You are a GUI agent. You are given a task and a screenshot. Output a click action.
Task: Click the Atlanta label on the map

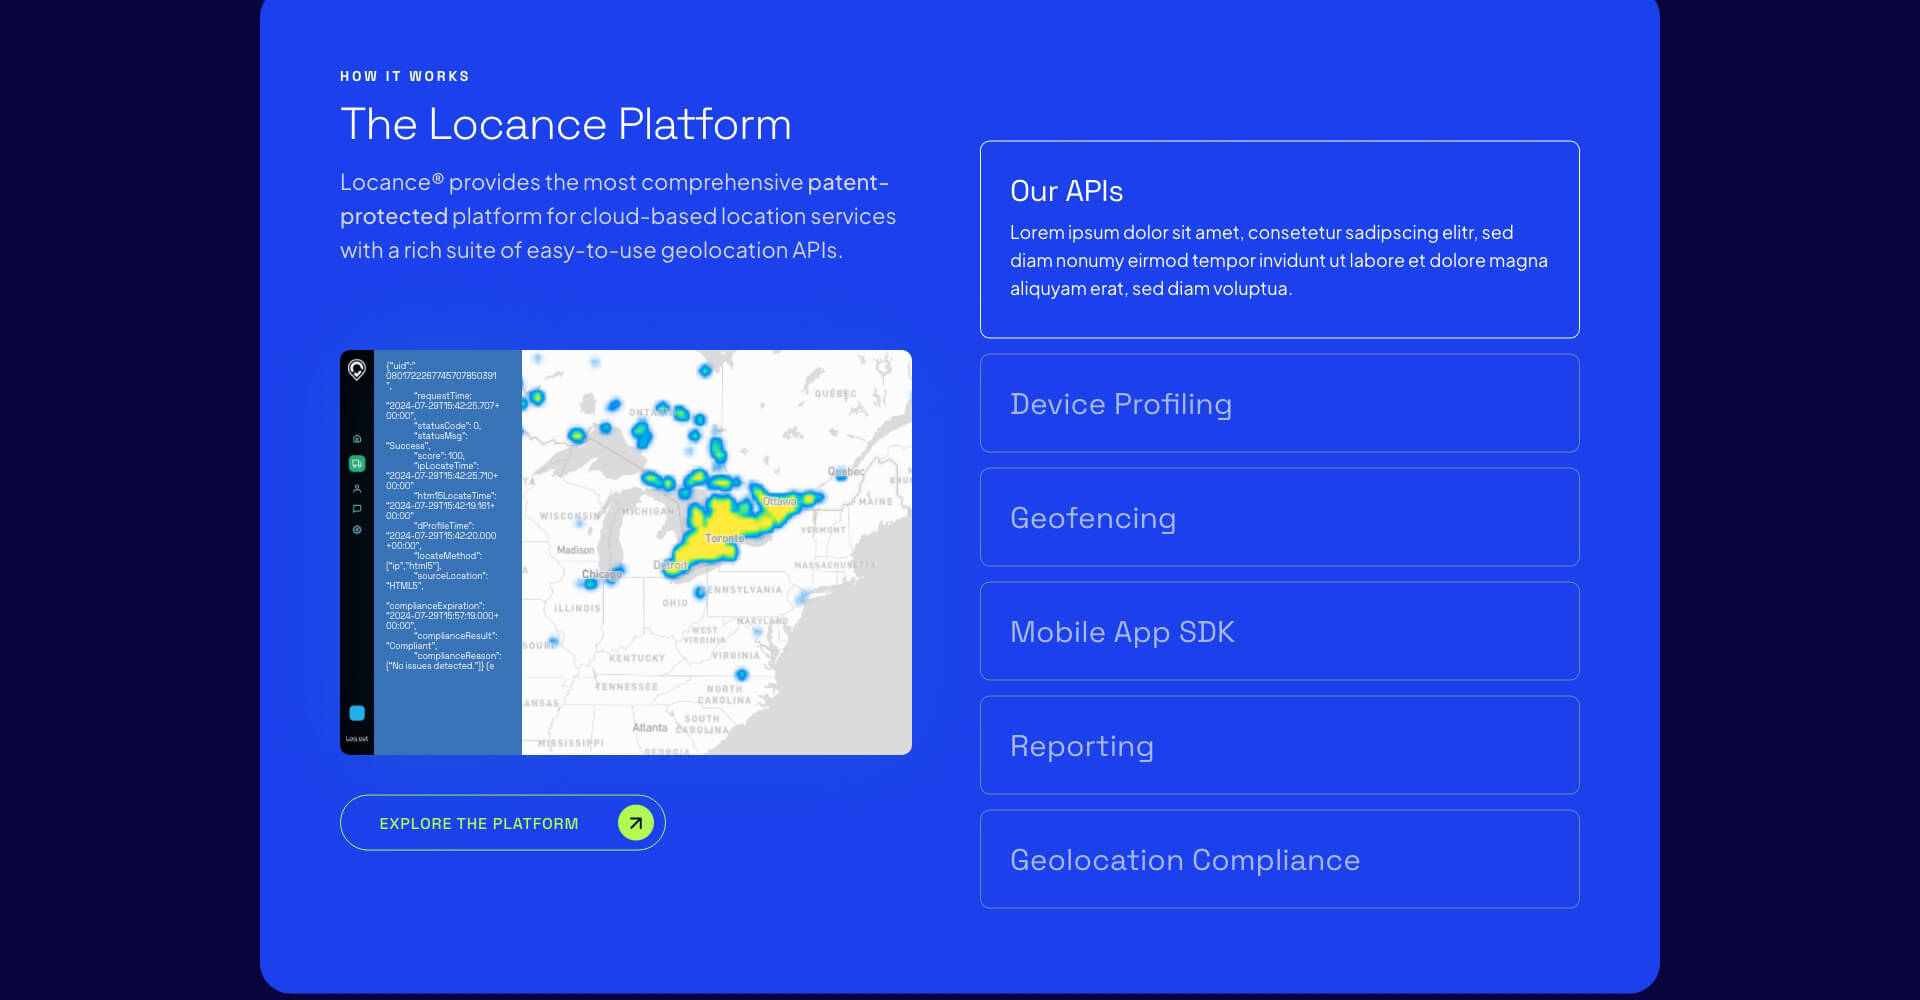[x=650, y=727]
